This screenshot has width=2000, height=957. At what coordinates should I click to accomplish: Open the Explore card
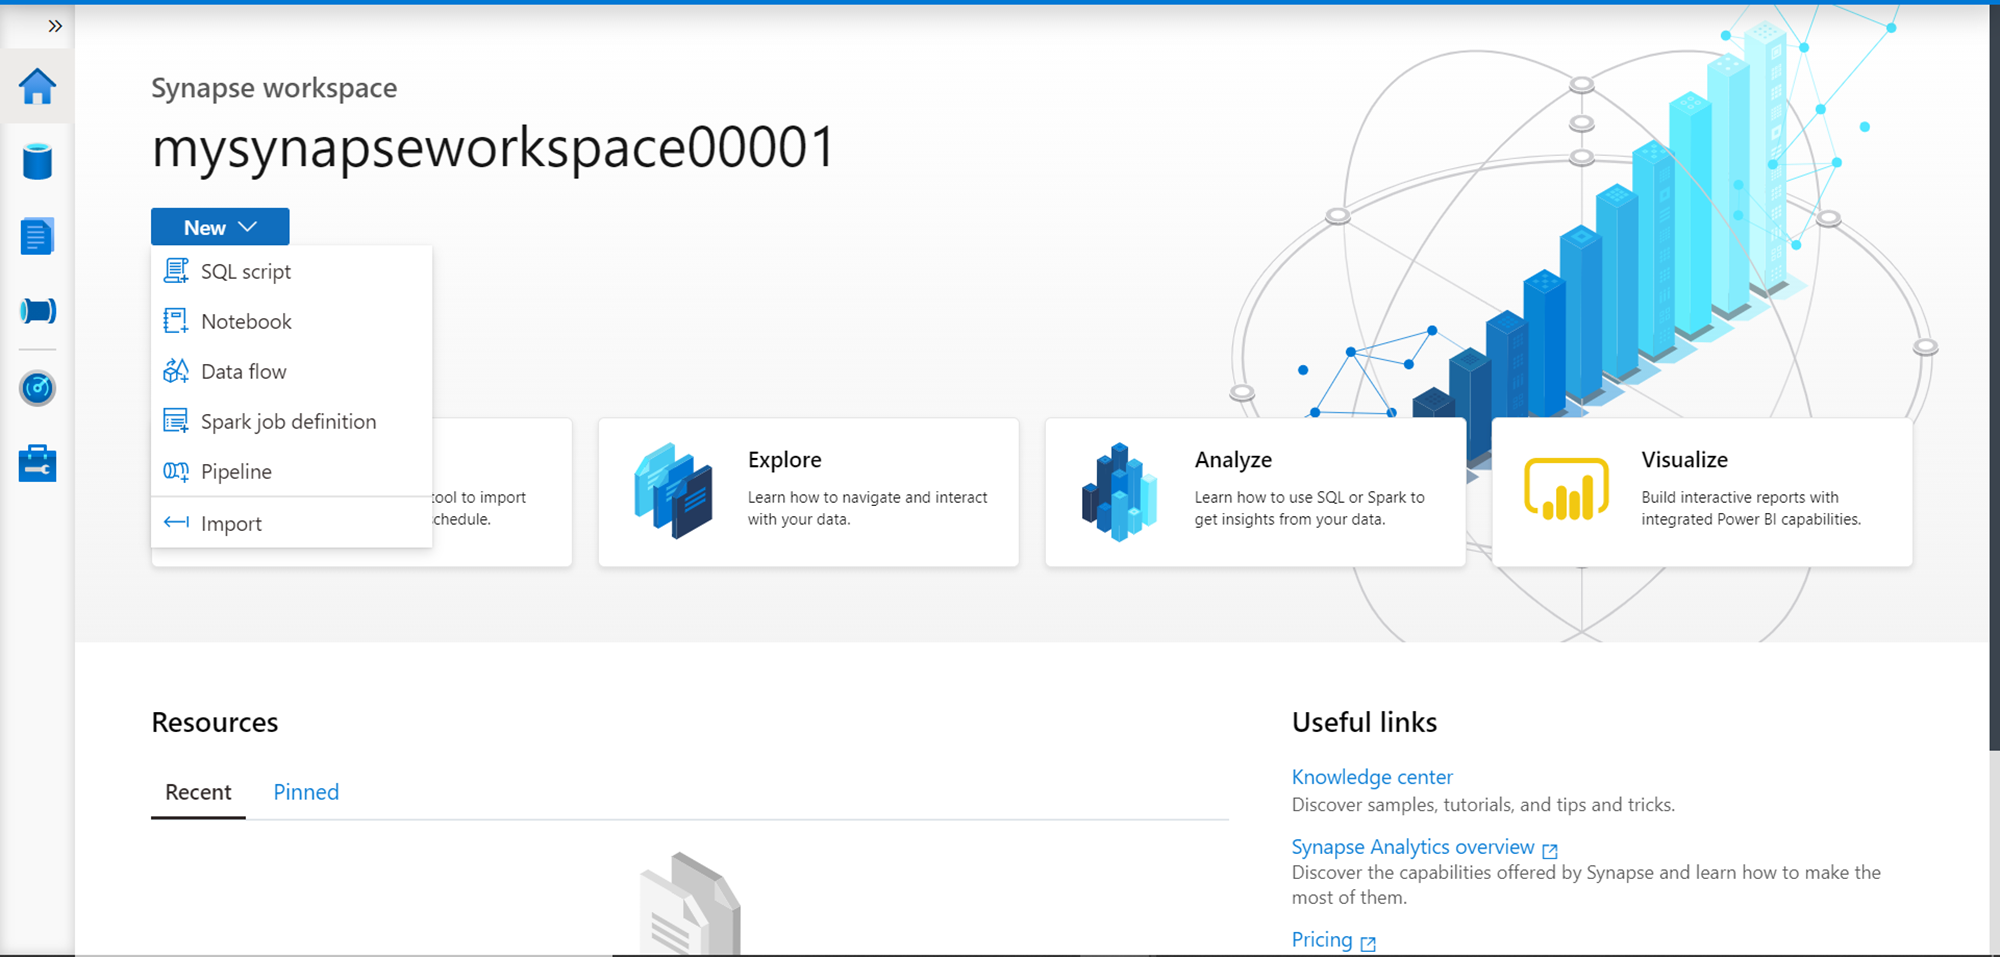[x=808, y=492]
